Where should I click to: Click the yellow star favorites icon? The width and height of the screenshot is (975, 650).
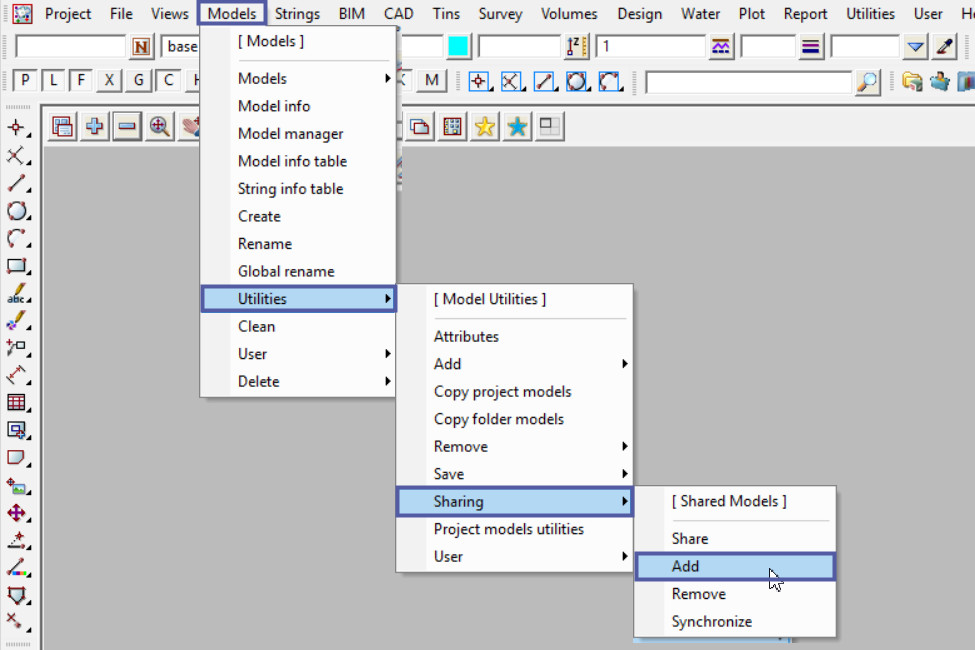485,127
